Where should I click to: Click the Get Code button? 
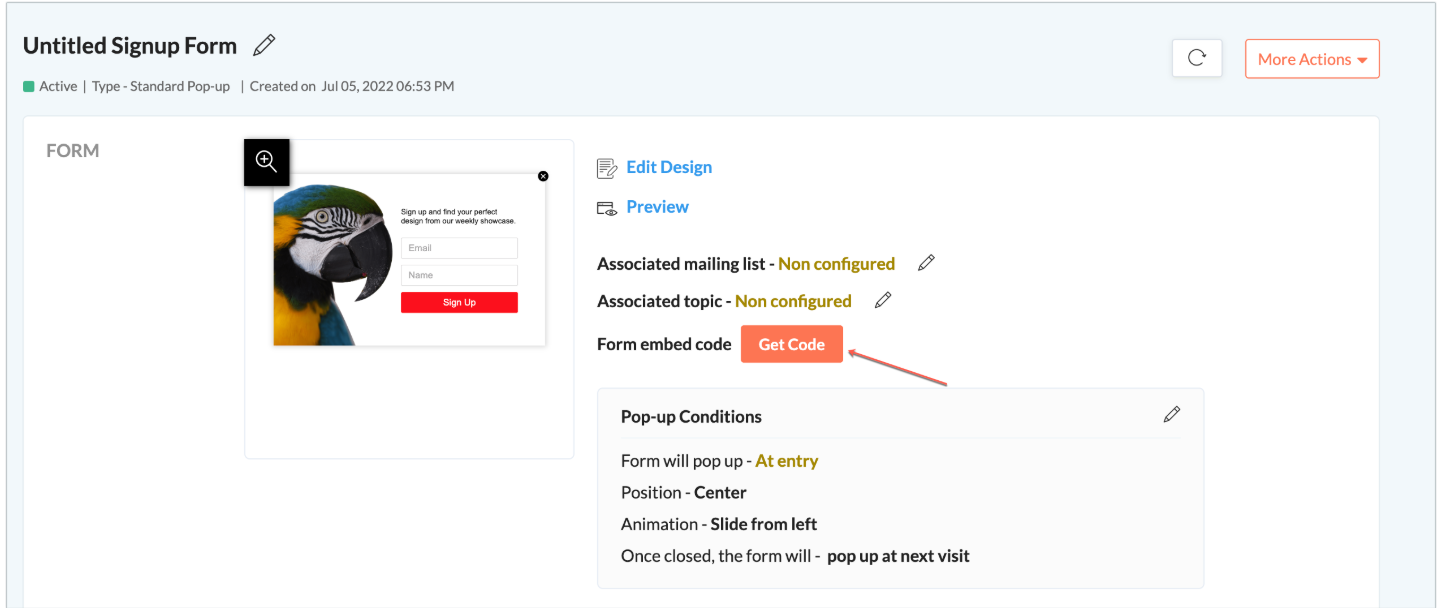click(x=791, y=344)
